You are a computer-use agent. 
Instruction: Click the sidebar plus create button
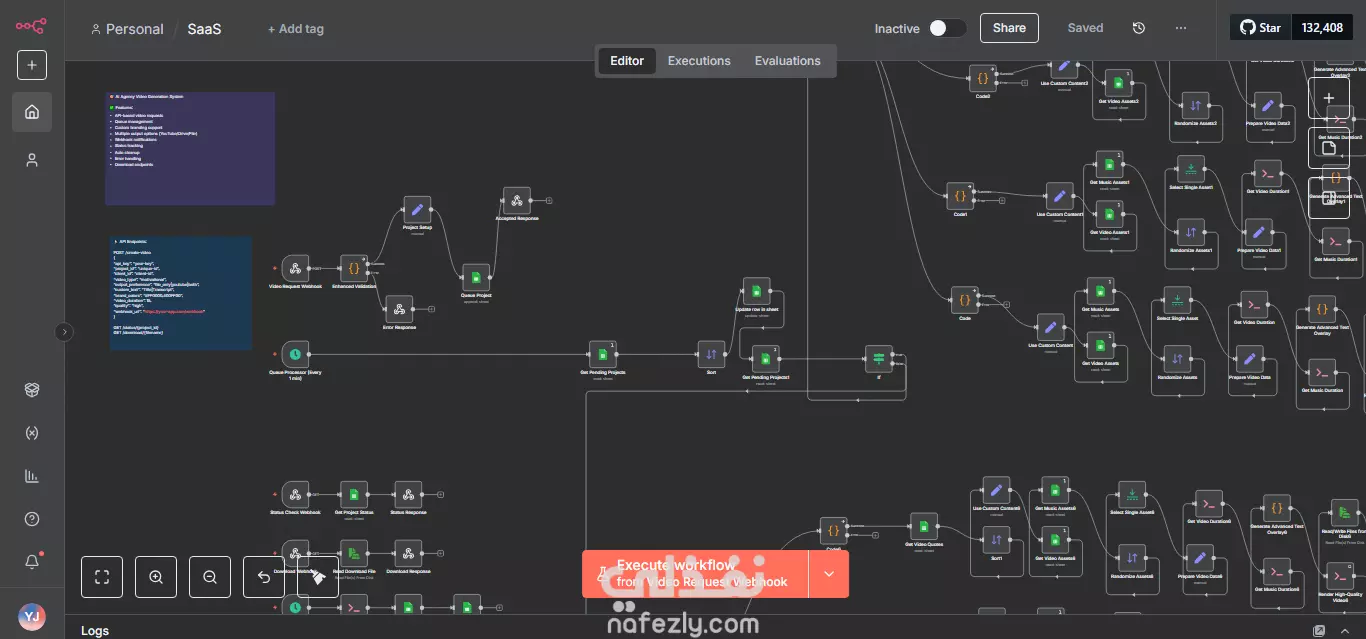point(32,65)
